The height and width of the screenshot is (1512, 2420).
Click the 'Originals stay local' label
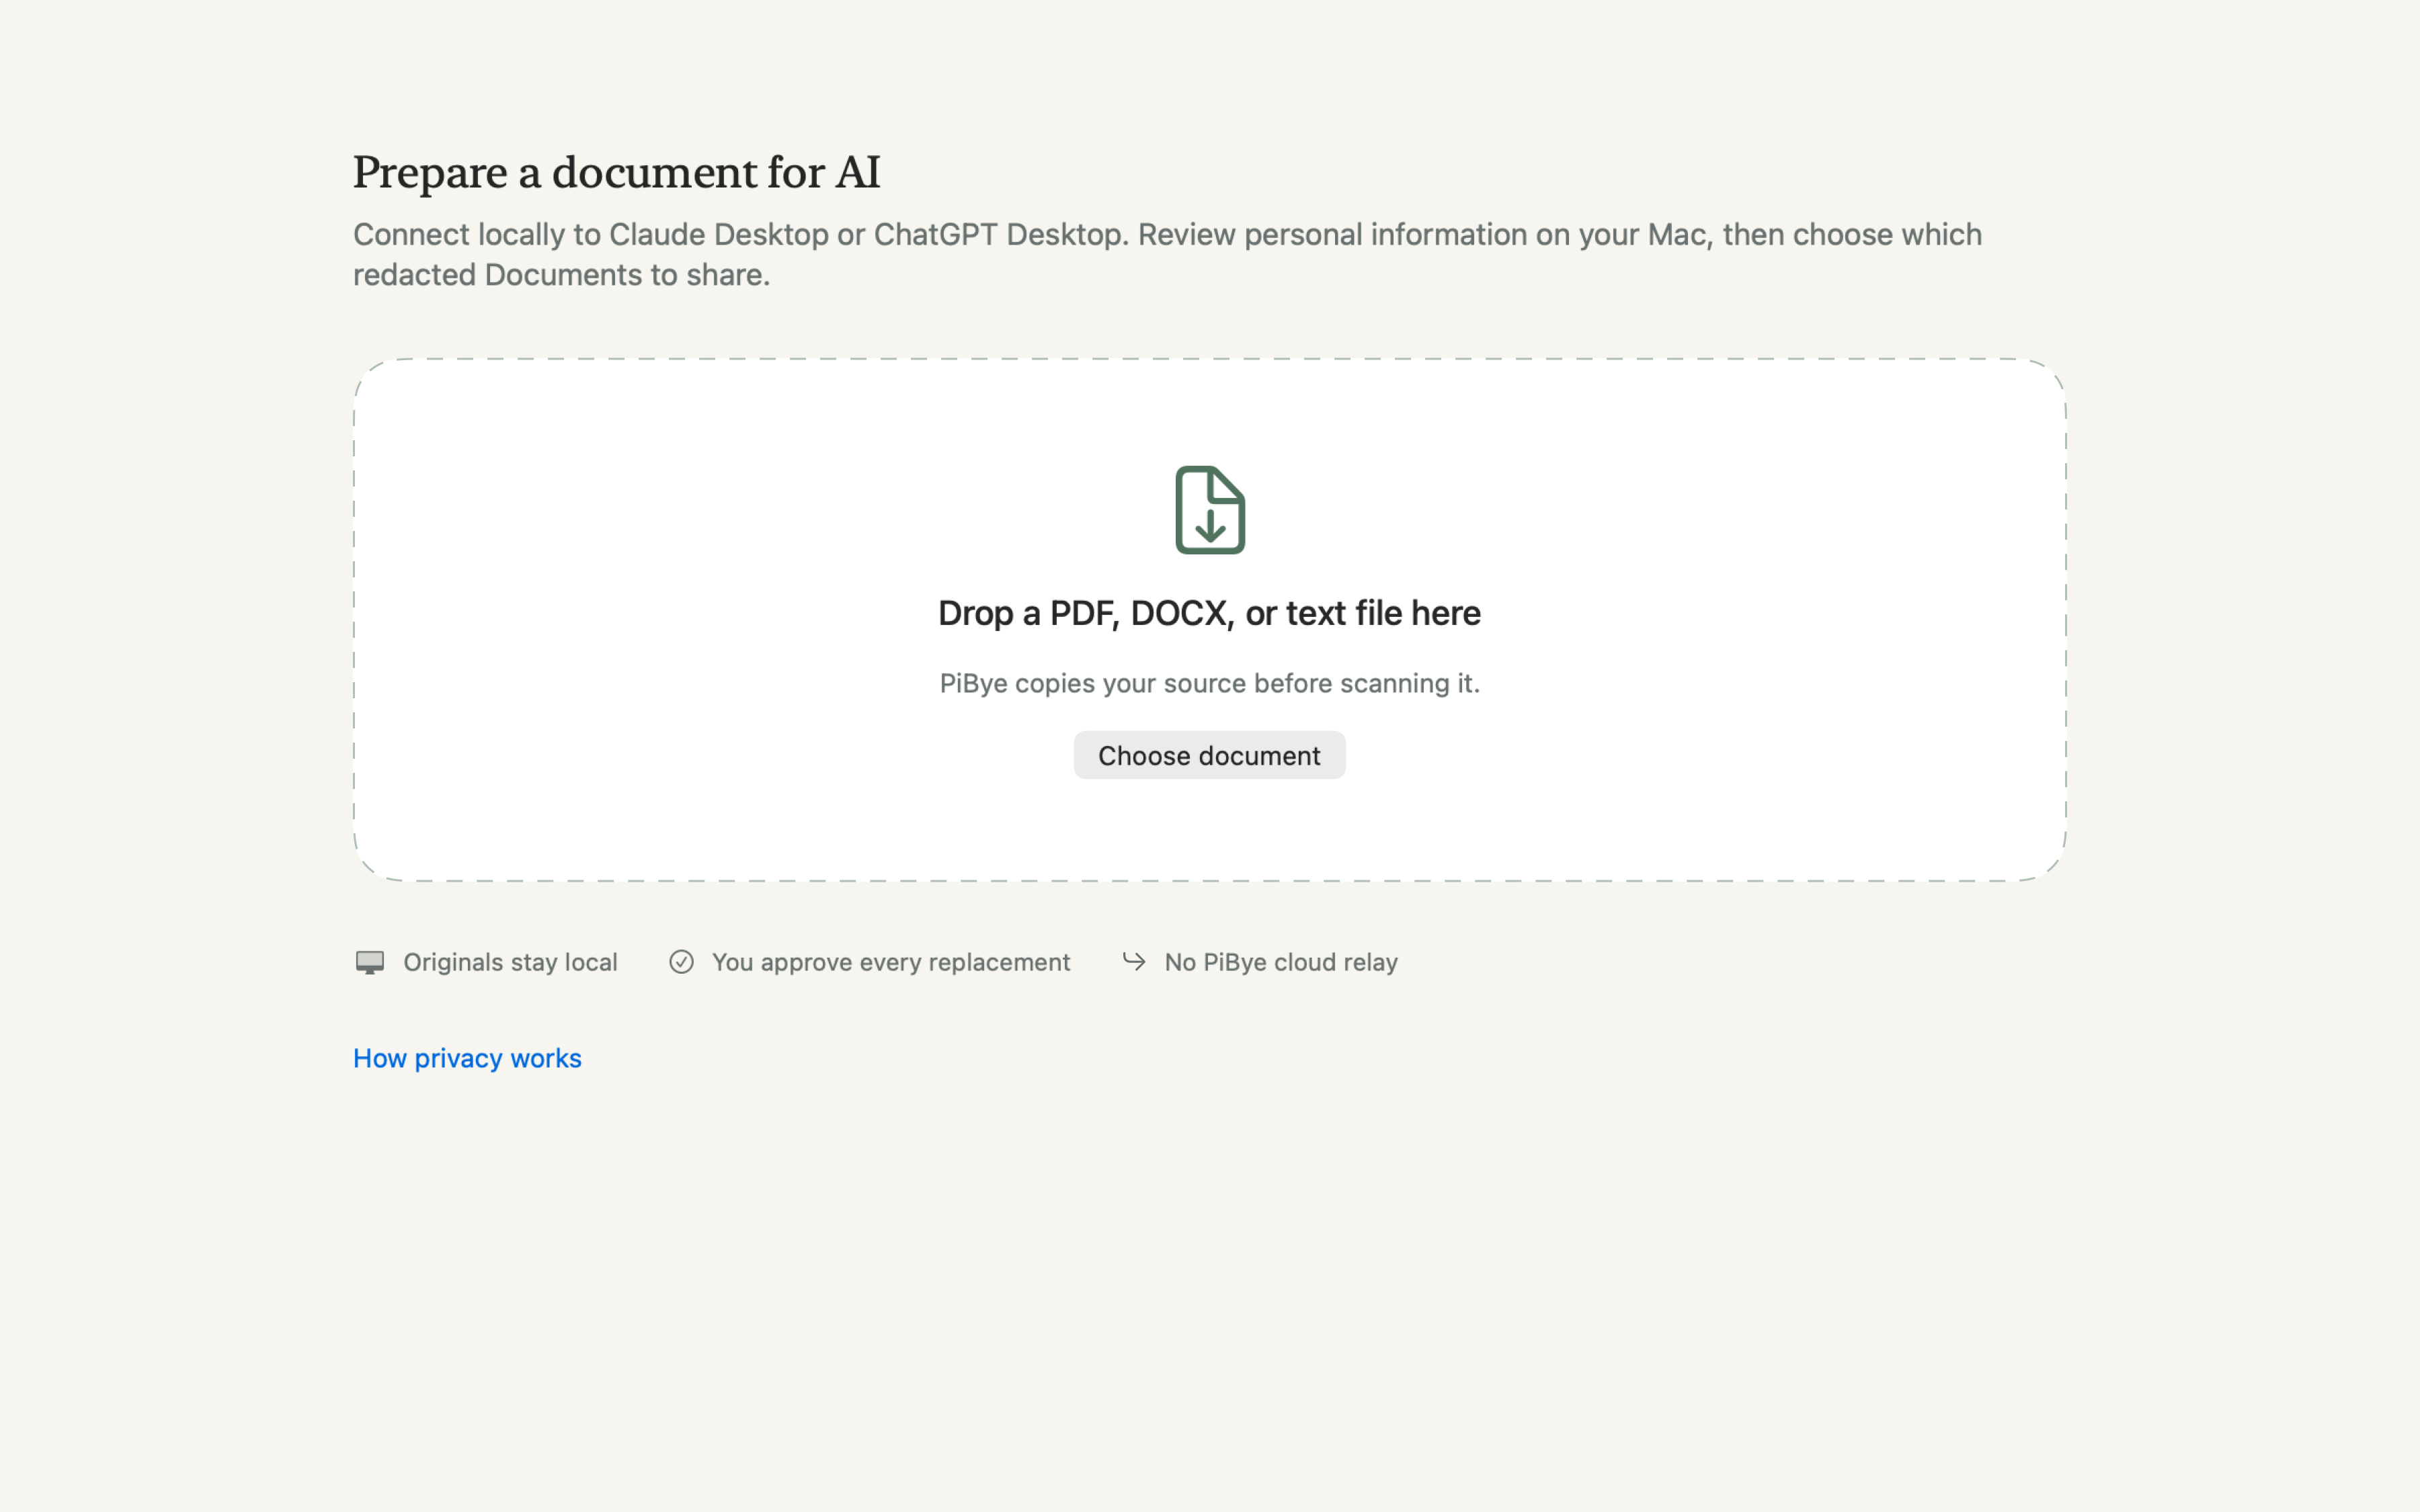point(510,962)
